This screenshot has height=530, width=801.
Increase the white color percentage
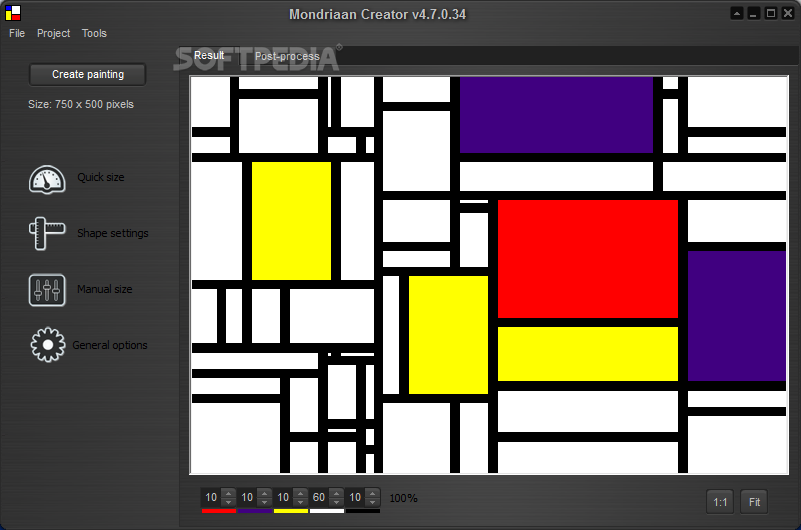(x=337, y=493)
